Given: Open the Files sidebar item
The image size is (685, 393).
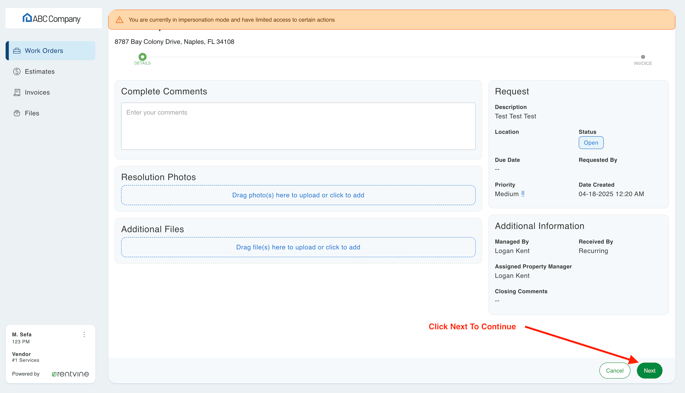Looking at the screenshot, I should click(x=51, y=113).
